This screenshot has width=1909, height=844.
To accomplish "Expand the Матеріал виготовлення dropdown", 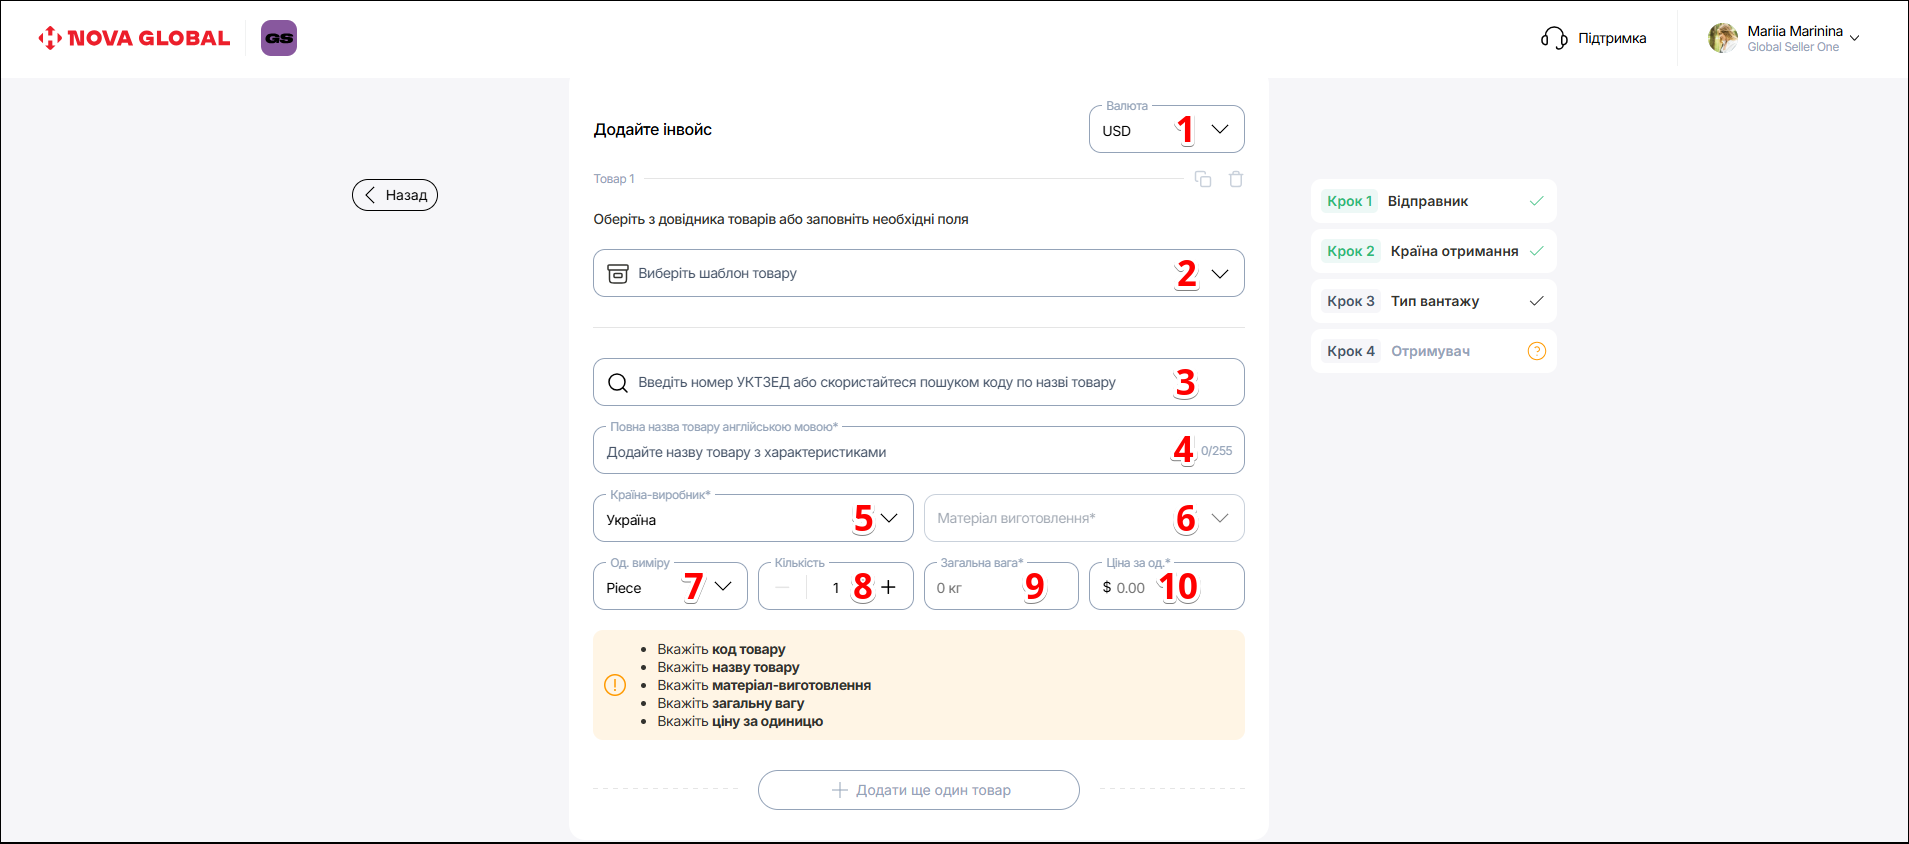I will point(1219,518).
